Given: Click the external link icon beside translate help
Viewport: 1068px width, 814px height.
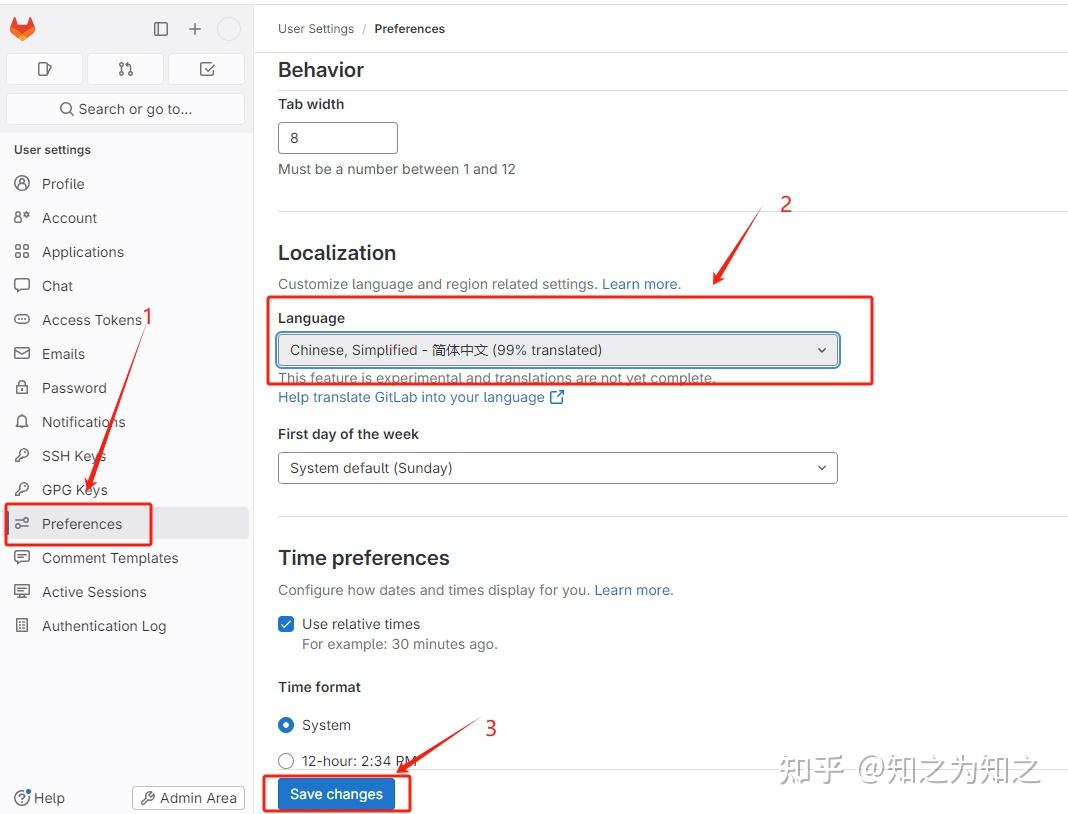Looking at the screenshot, I should (556, 396).
